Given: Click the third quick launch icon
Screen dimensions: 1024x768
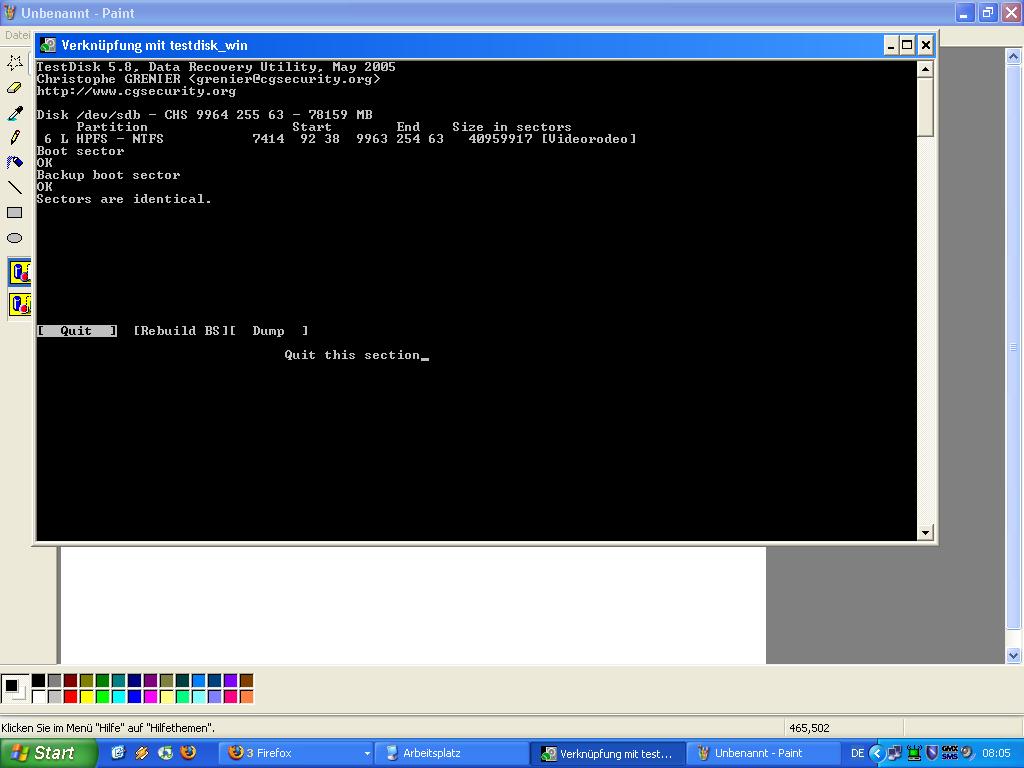Looking at the screenshot, I should point(165,752).
